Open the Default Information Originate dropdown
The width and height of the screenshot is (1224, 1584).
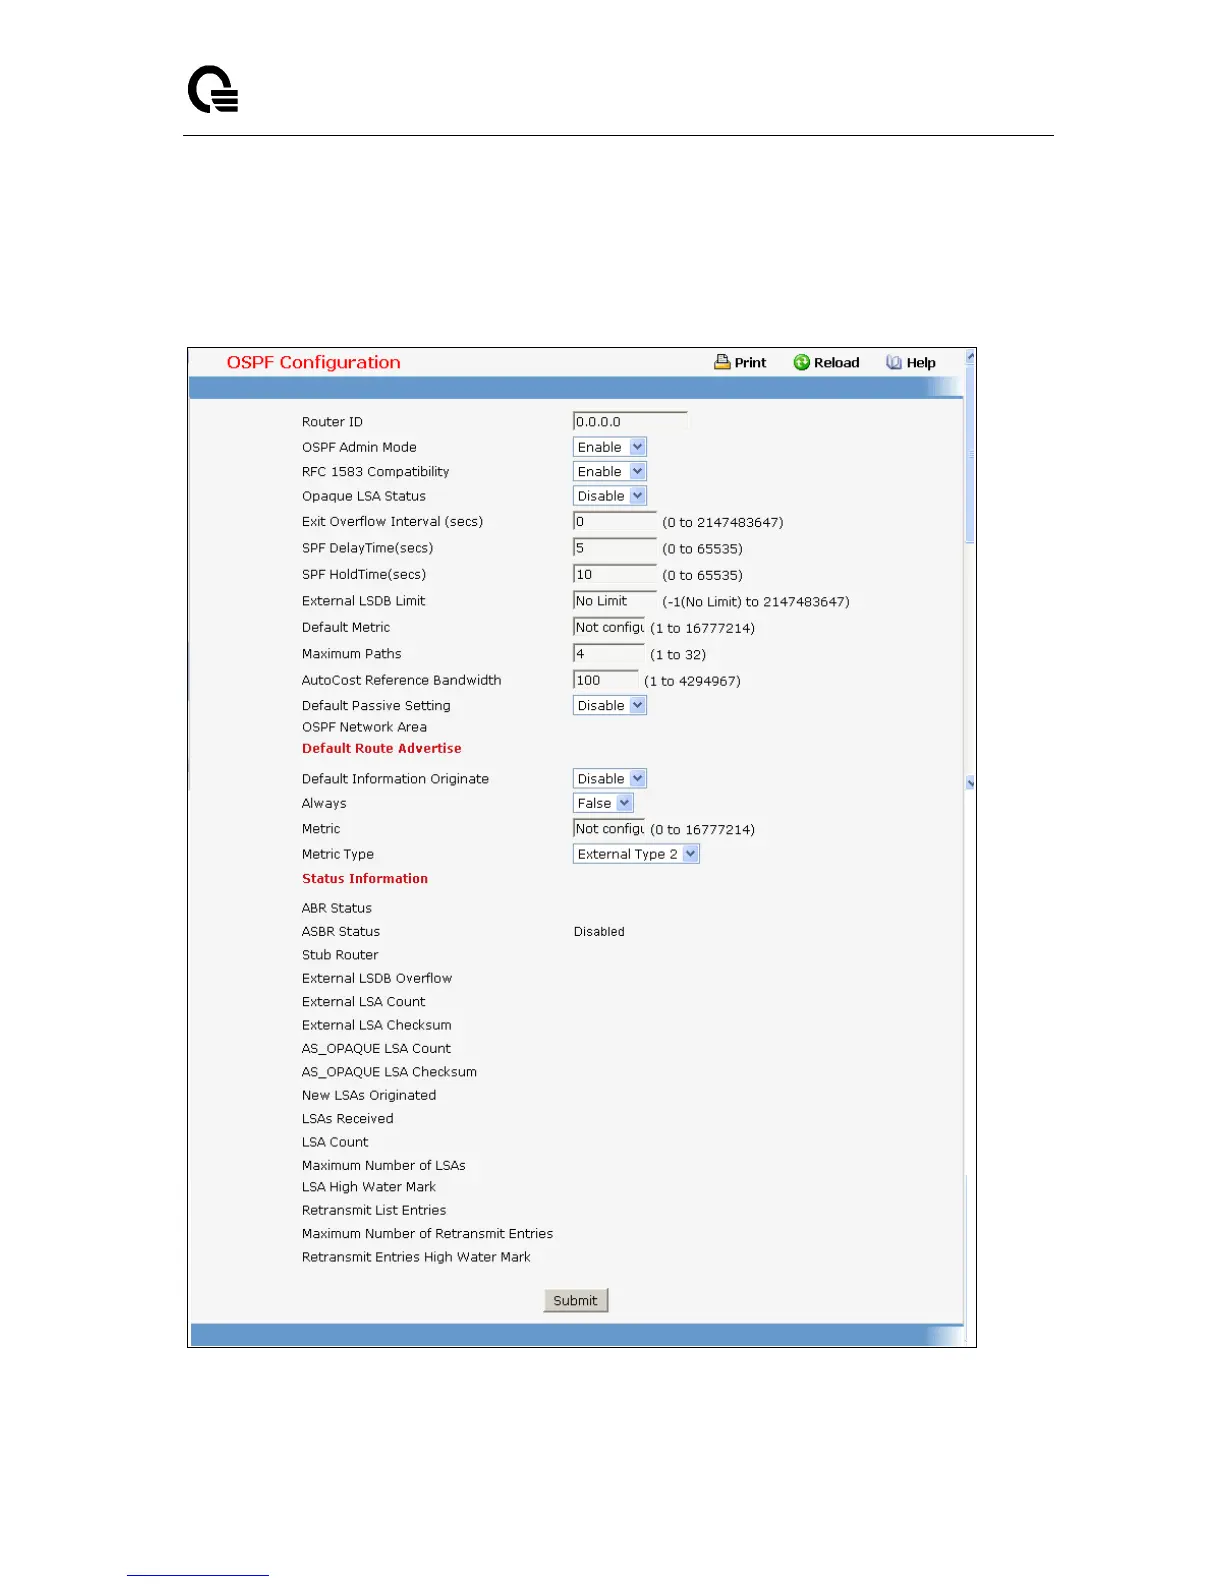(x=610, y=778)
